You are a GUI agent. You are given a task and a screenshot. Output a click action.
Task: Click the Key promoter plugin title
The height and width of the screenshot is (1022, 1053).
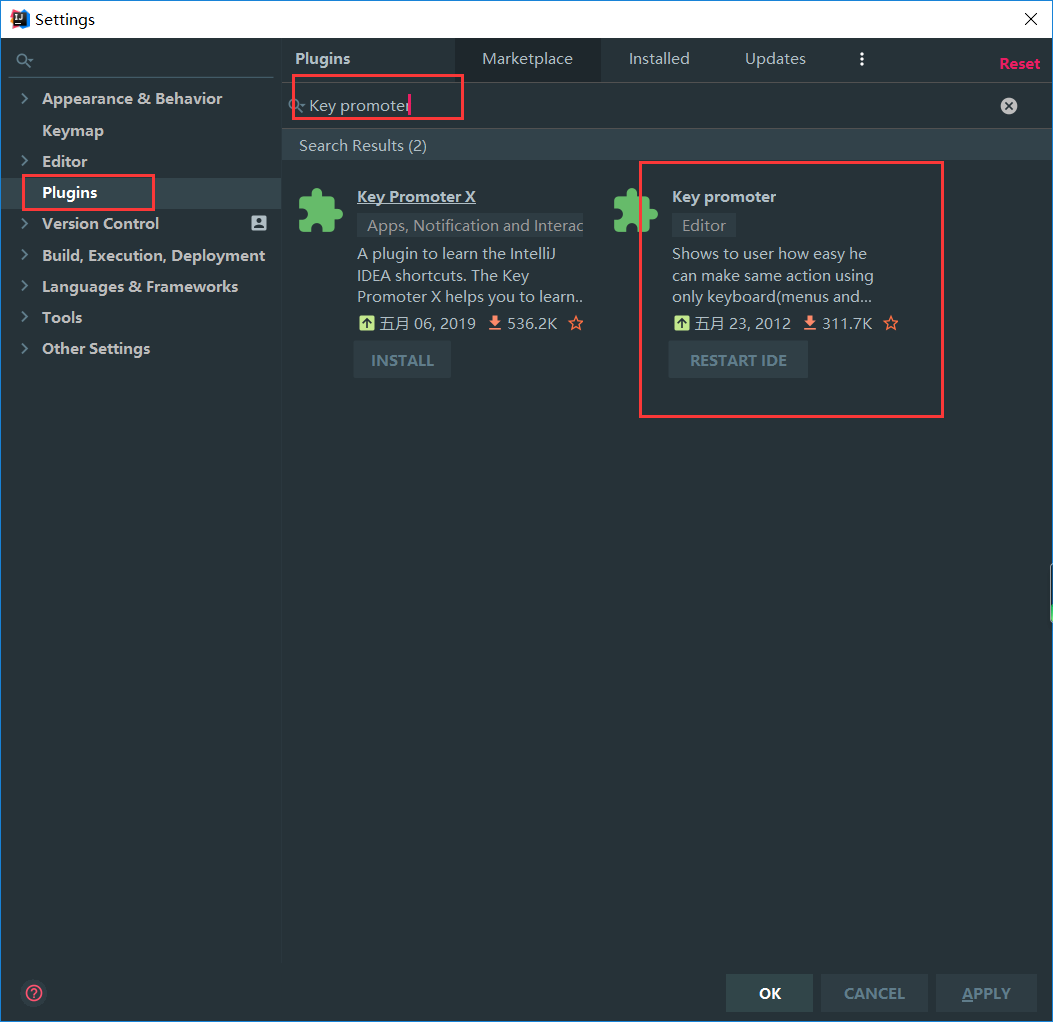pos(724,197)
